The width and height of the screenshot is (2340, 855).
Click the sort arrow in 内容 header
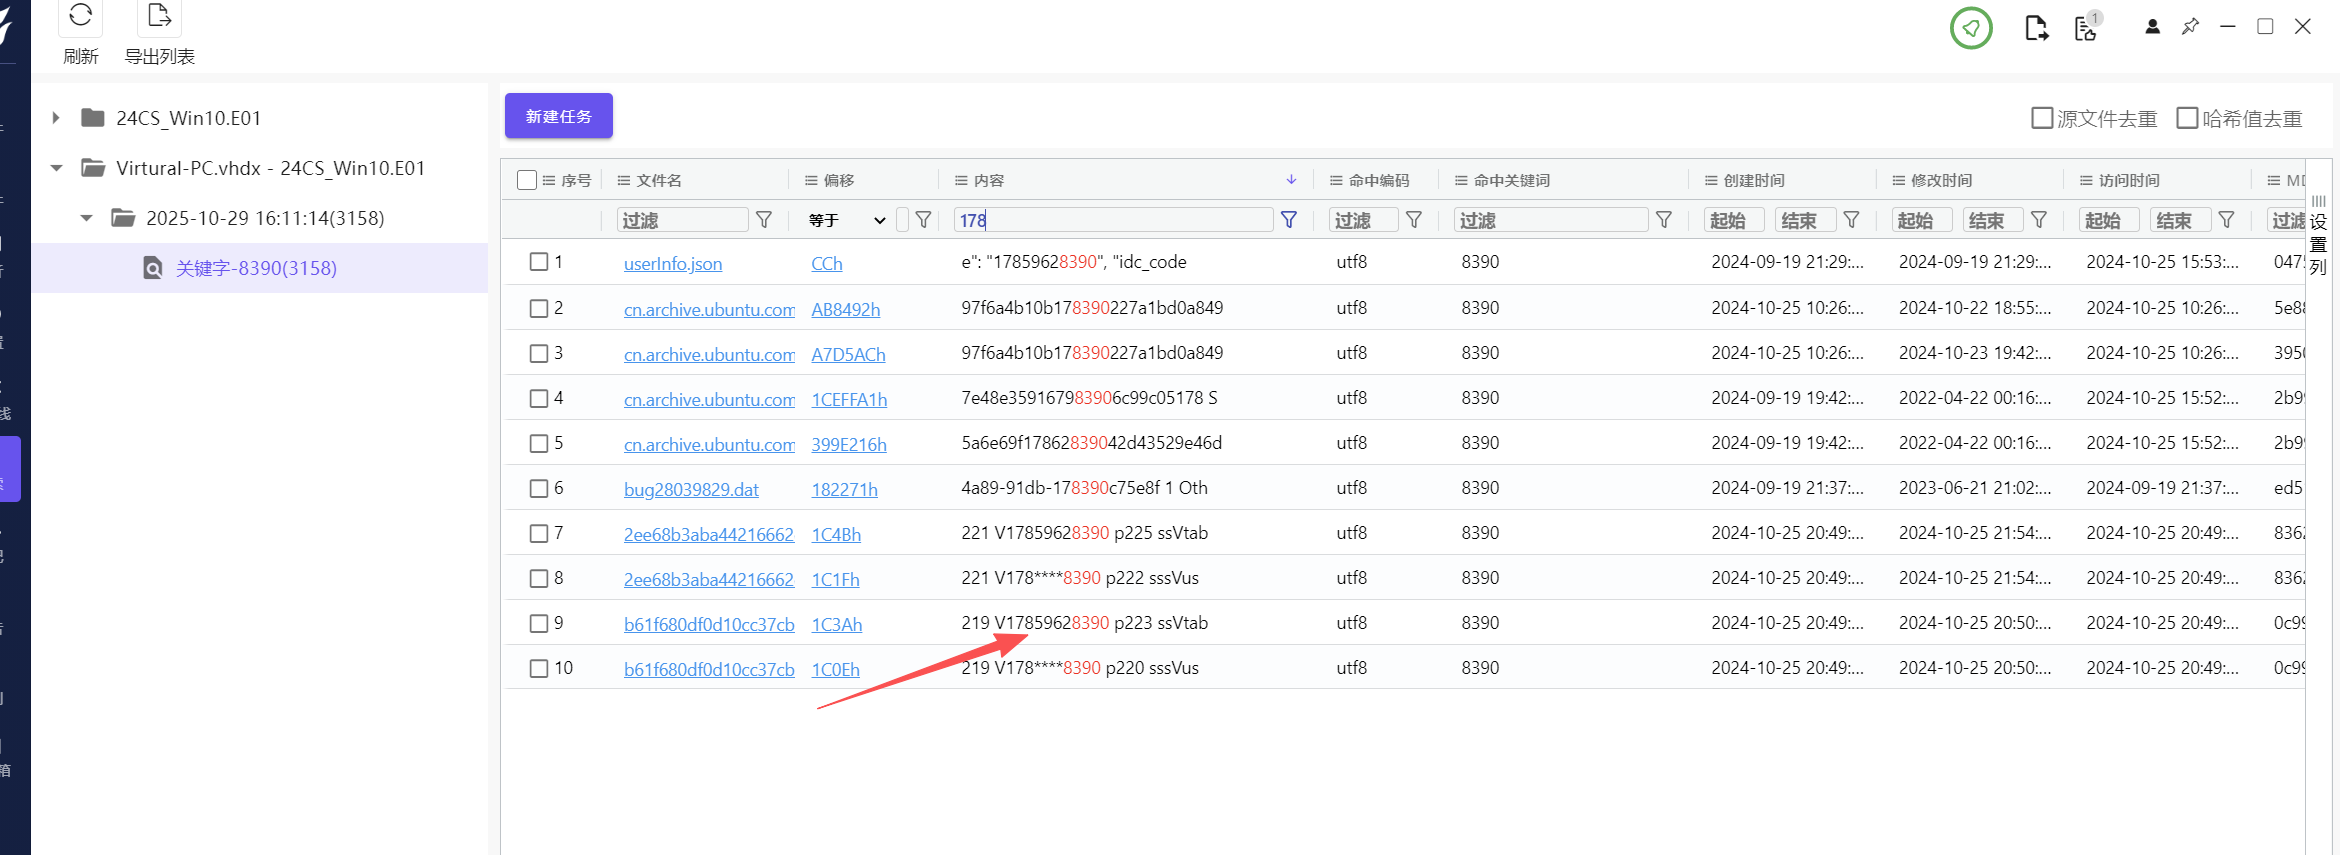[1291, 180]
